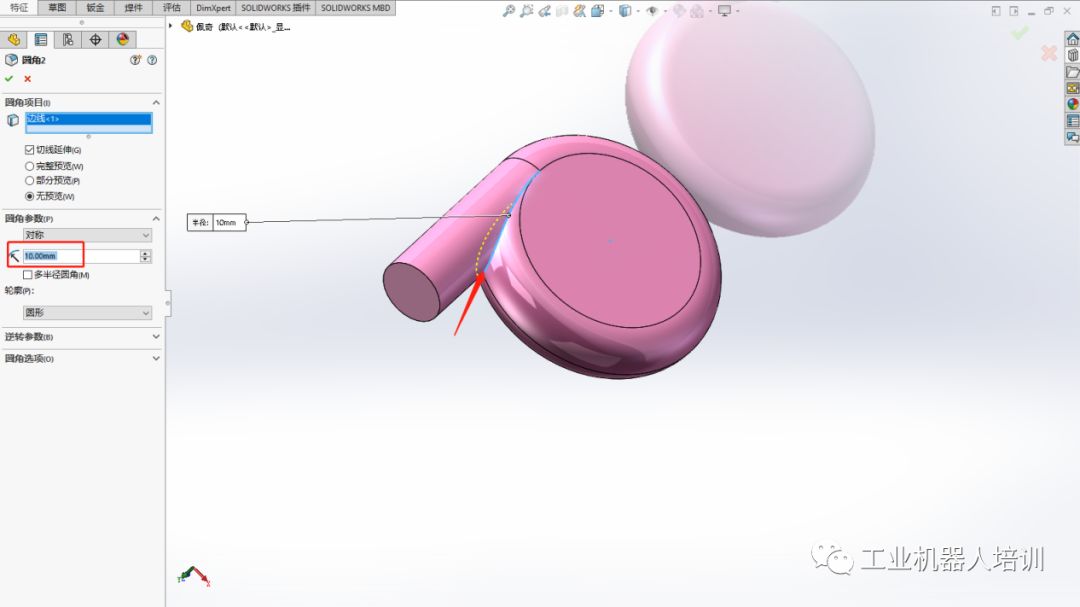Open the SOLIDWORKS MBD tab
This screenshot has height=607, width=1080.
click(x=355, y=8)
